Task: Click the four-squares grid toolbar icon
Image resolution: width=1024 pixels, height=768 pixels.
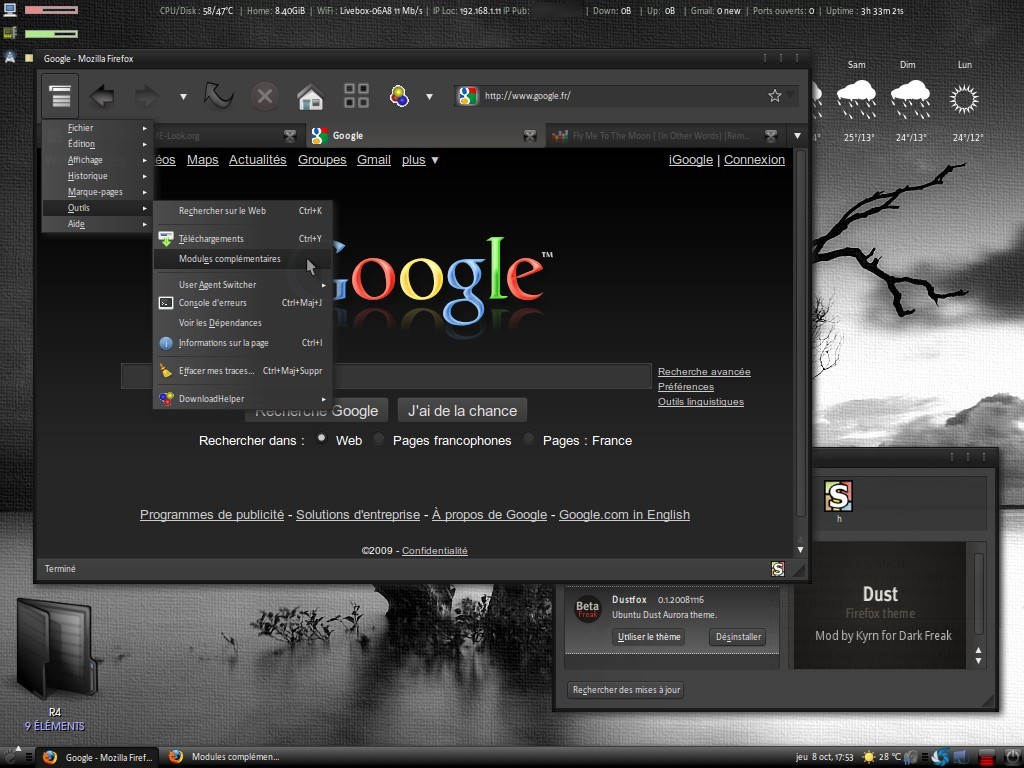Action: coord(356,95)
